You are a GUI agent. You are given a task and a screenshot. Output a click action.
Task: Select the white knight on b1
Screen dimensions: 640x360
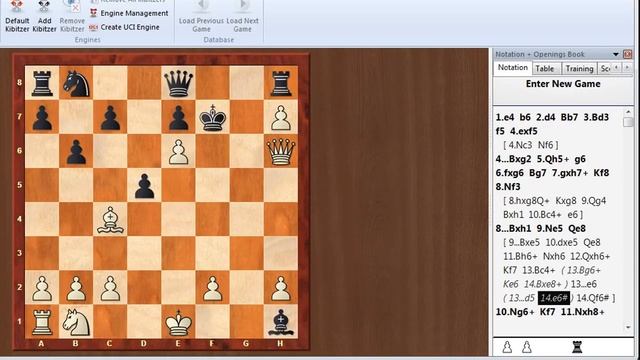pos(76,322)
